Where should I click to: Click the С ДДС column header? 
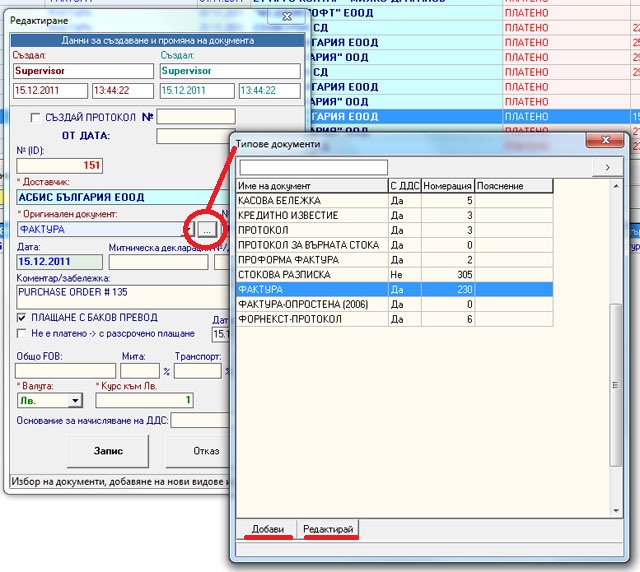404,186
